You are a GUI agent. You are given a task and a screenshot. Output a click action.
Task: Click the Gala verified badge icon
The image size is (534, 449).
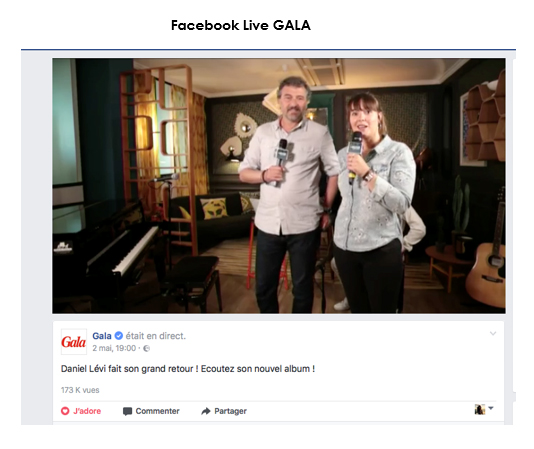(119, 336)
